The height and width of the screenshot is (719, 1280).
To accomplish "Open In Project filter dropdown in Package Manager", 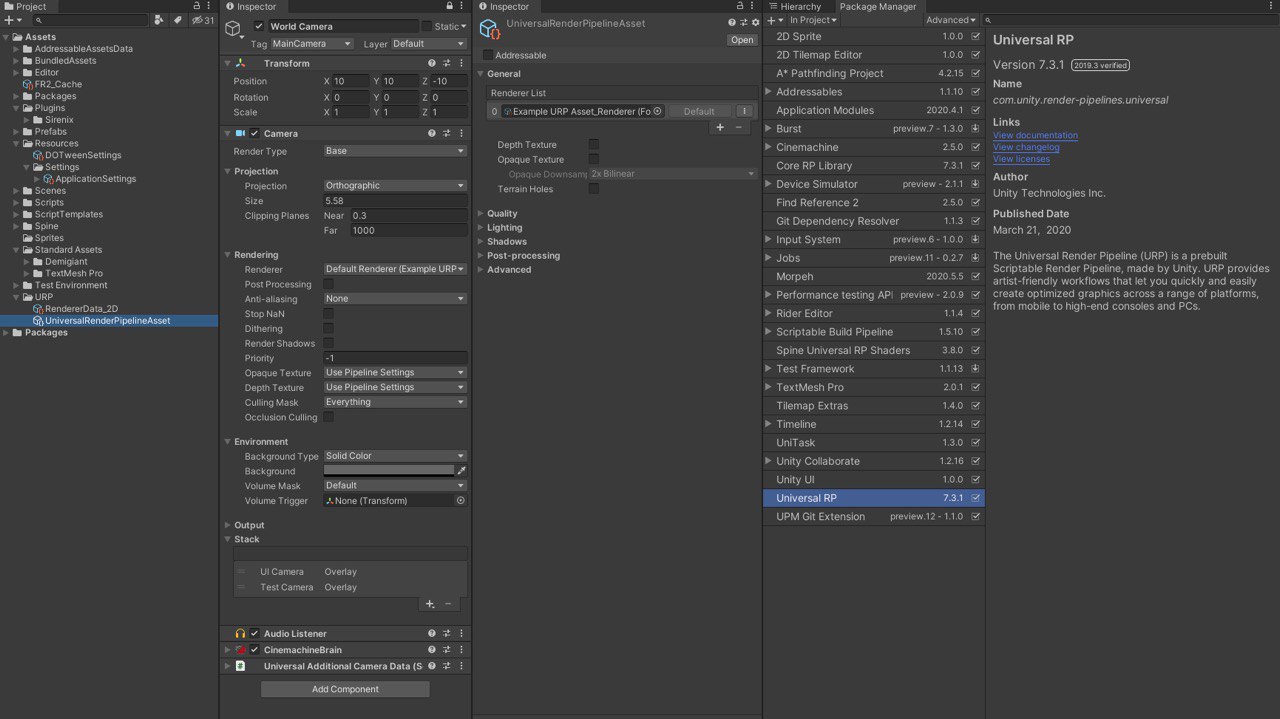I will click(813, 20).
